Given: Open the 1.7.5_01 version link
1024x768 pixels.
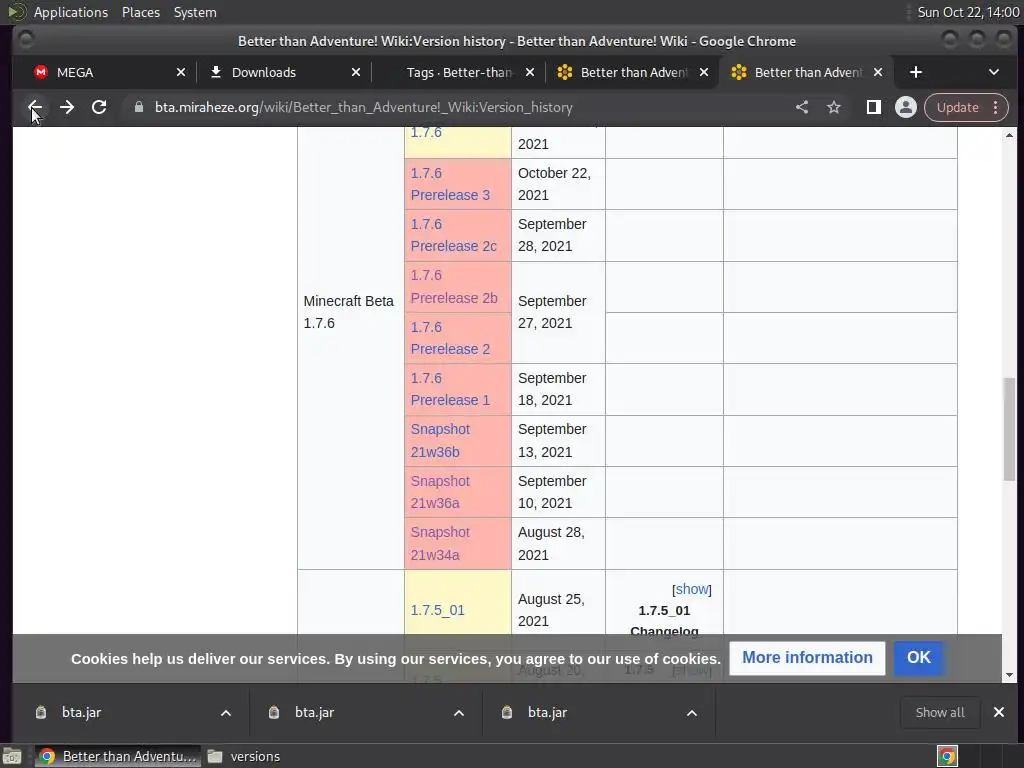Looking at the screenshot, I should [438, 610].
